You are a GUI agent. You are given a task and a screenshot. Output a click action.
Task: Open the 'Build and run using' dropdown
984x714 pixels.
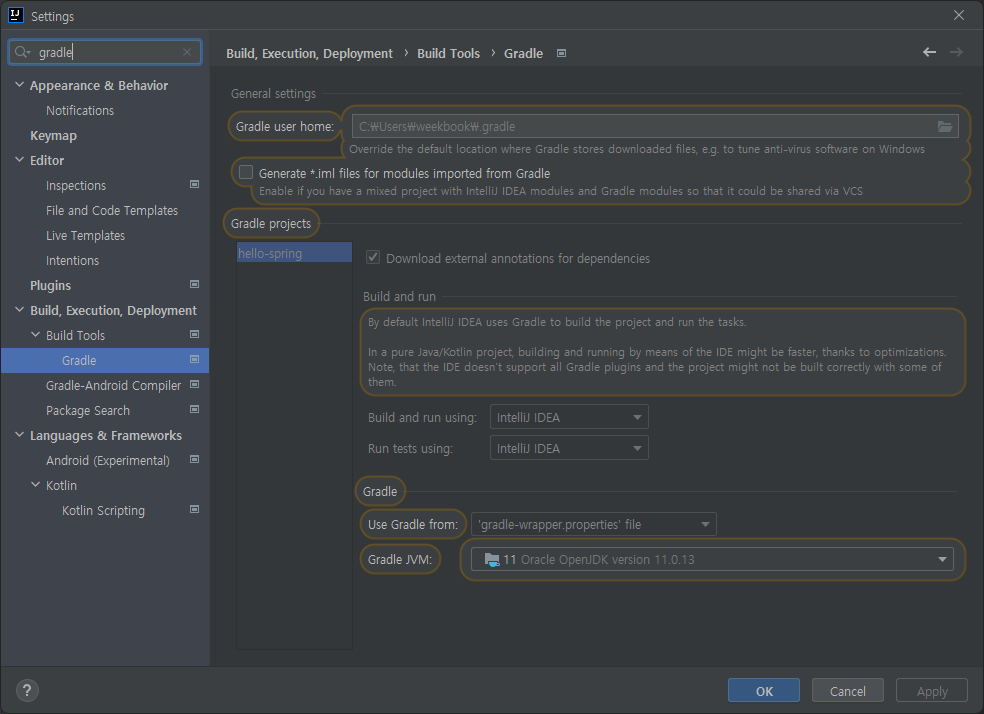[x=569, y=417]
